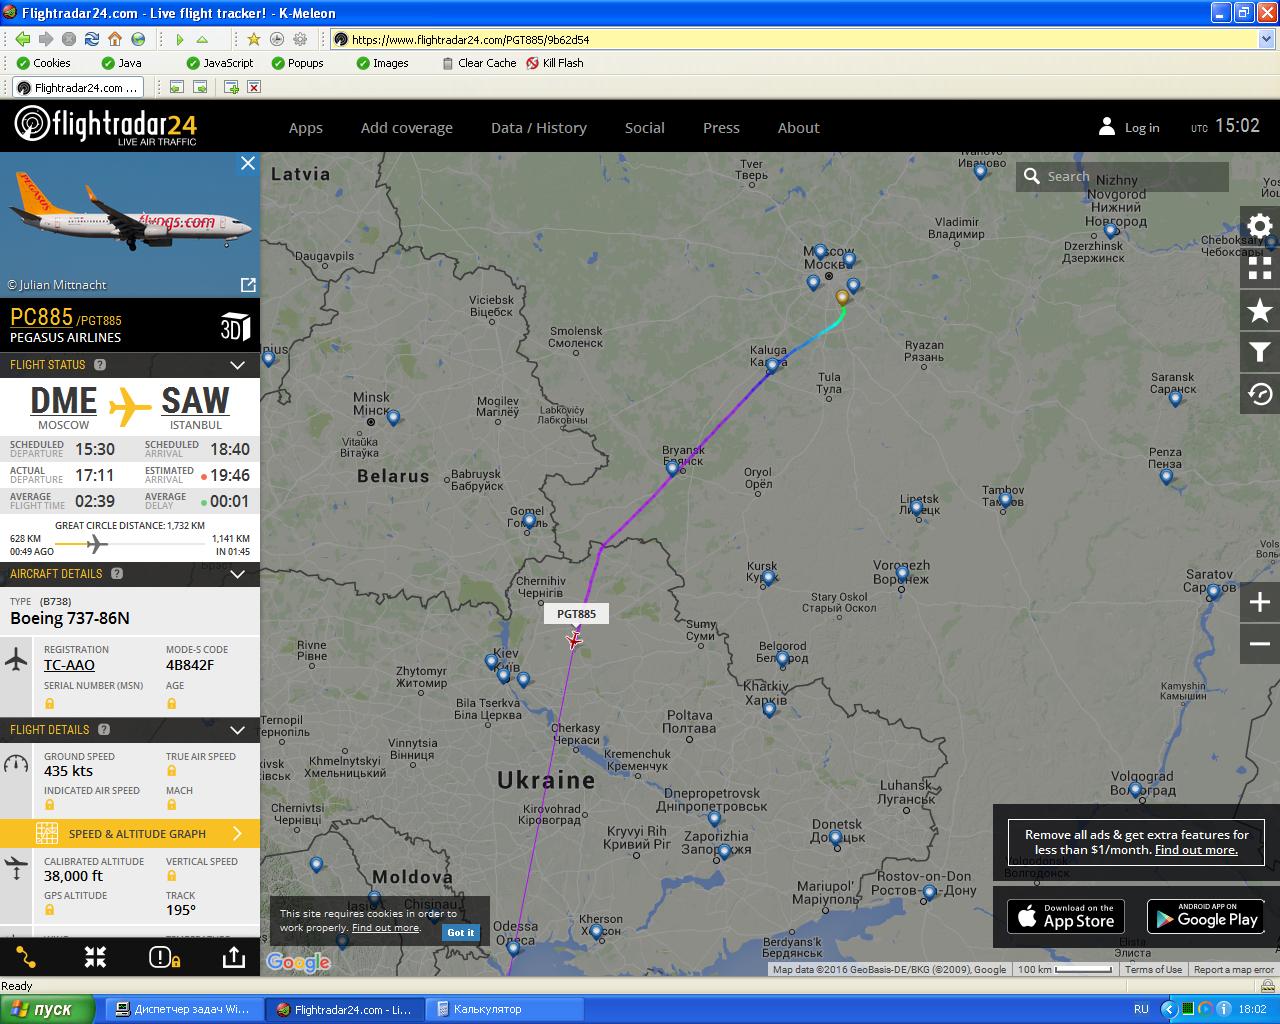Image resolution: width=1280 pixels, height=1024 pixels.
Task: Open map settings gear icon
Action: point(1260,226)
